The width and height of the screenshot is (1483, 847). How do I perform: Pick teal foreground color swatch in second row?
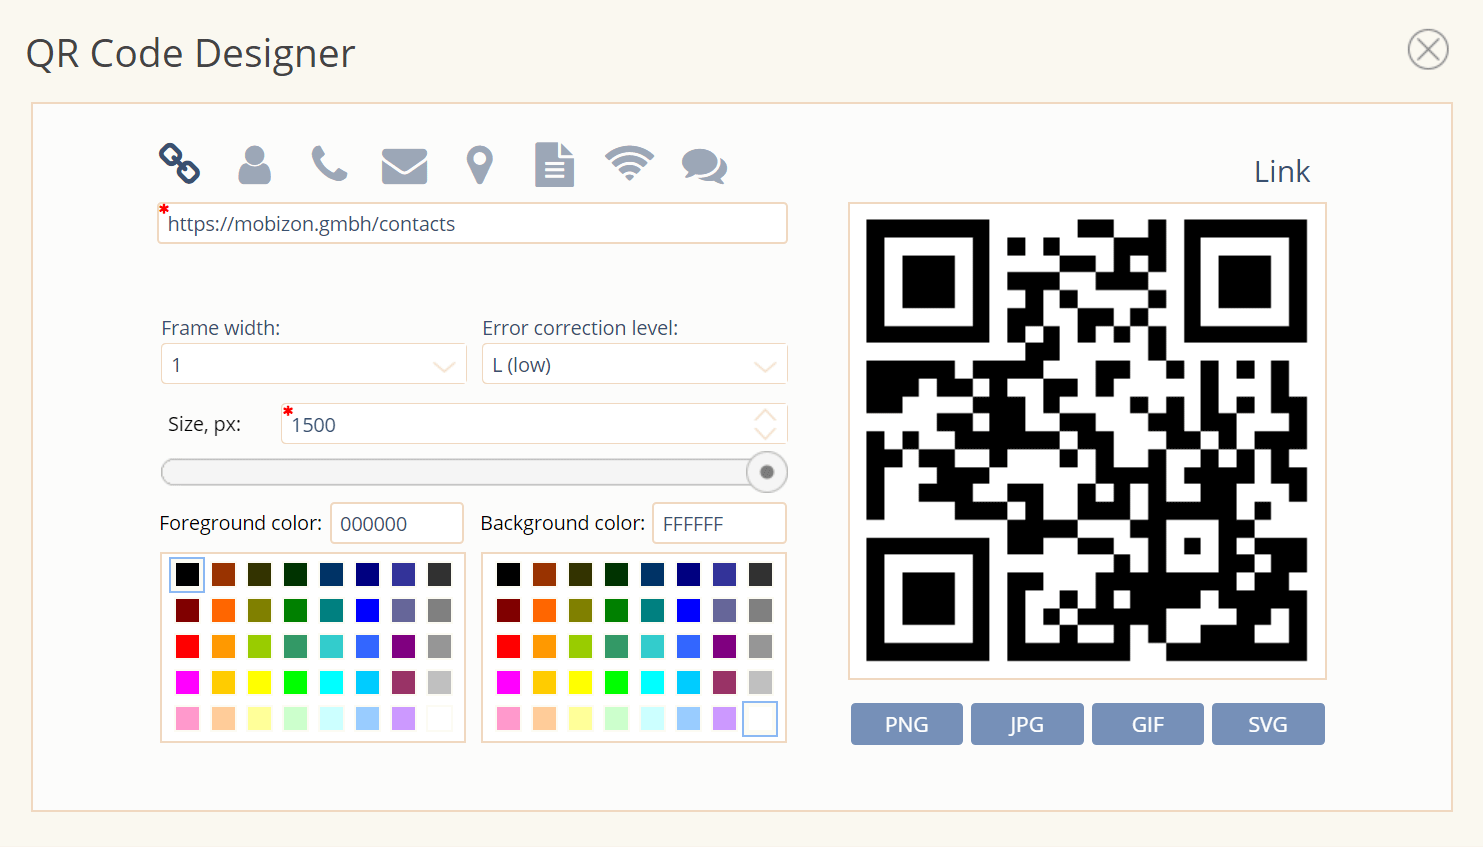pos(331,610)
